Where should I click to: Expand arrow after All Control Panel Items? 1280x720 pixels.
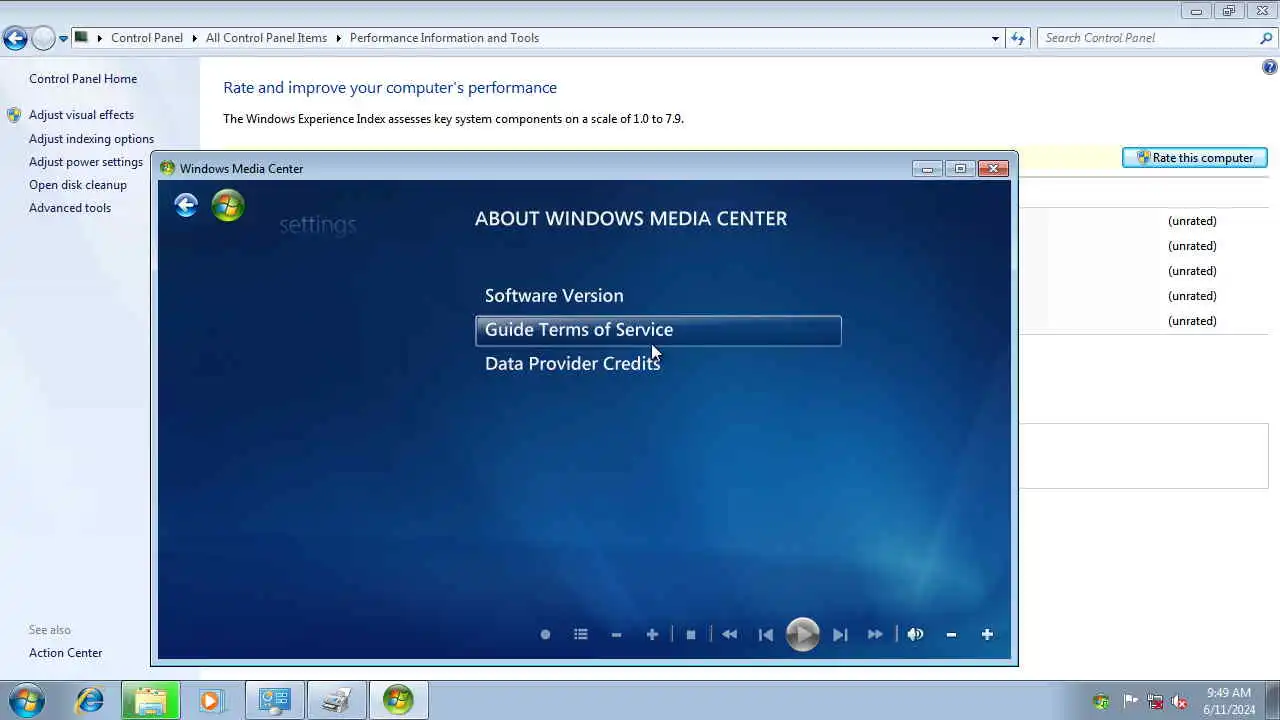(x=338, y=38)
